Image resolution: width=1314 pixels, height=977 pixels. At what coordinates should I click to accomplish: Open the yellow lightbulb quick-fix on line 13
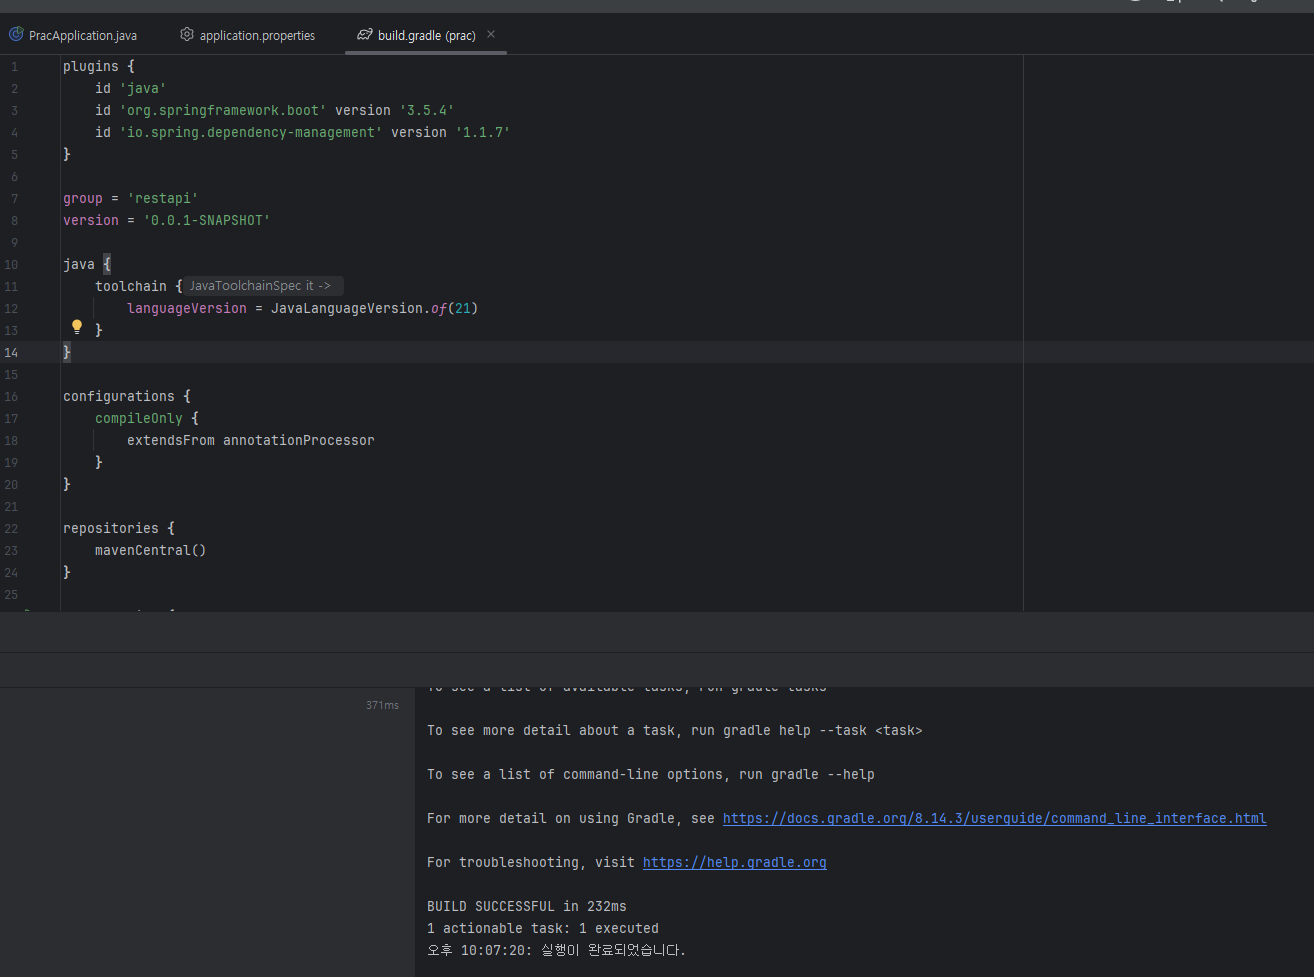coord(77,326)
